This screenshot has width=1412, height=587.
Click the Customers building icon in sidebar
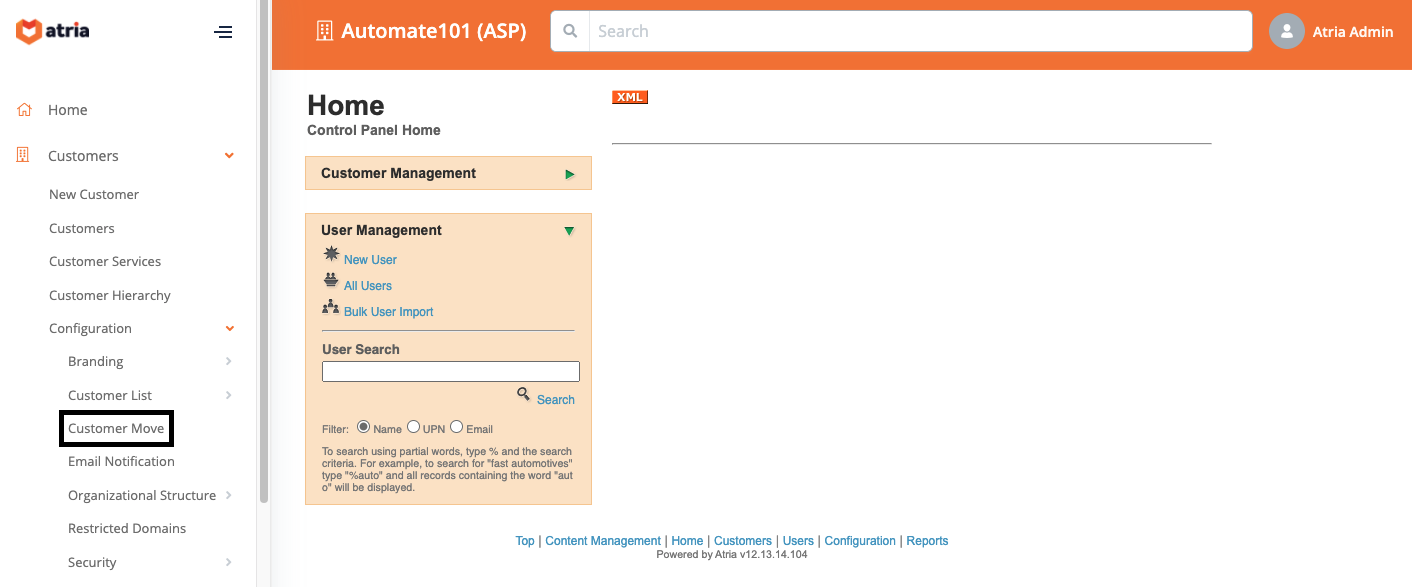click(x=25, y=156)
